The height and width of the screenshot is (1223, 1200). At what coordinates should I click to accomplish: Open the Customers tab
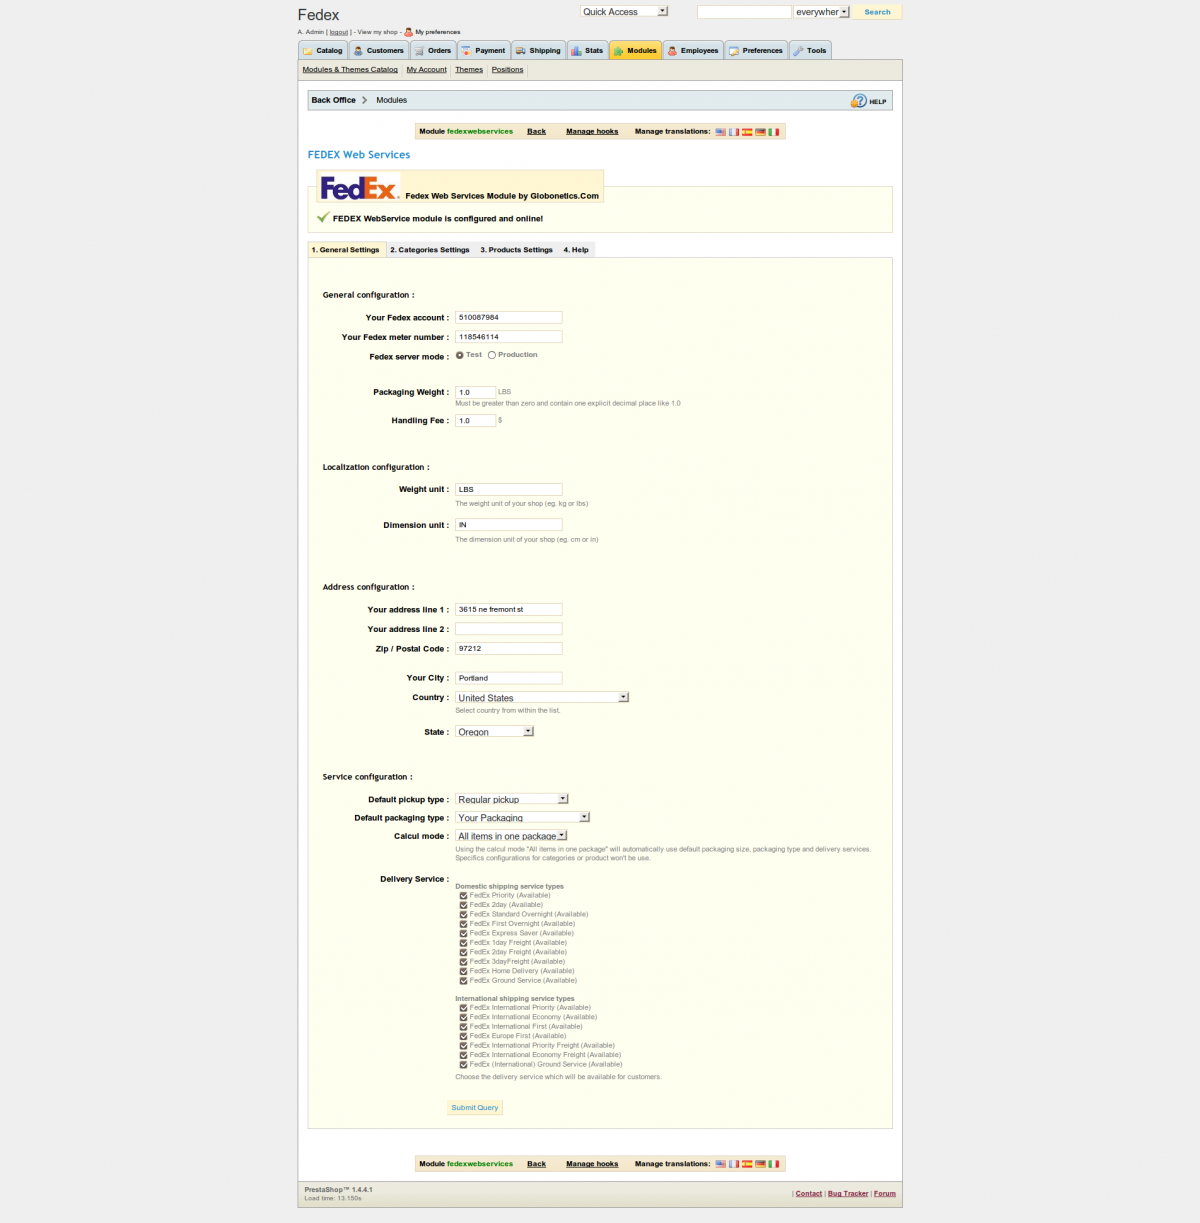tap(379, 51)
